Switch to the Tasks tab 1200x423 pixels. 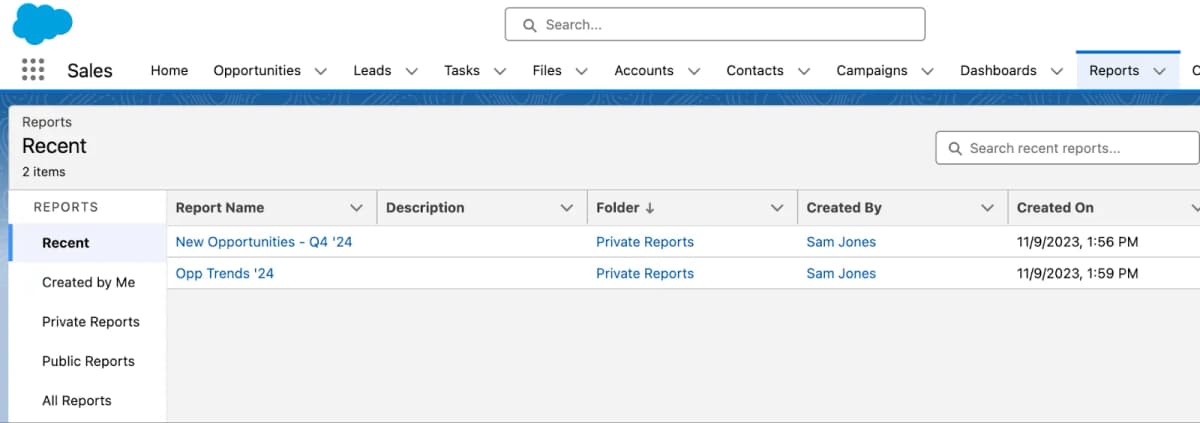click(x=462, y=70)
